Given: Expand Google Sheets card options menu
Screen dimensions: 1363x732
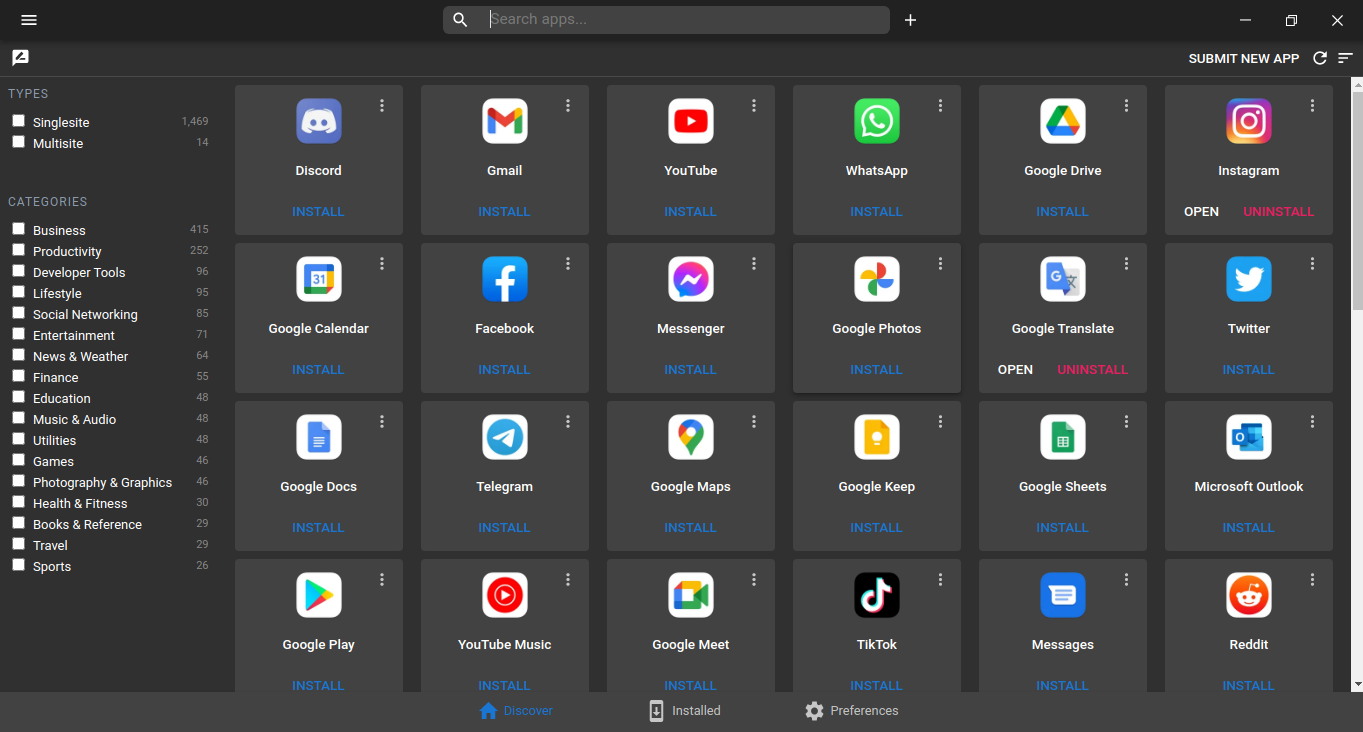Looking at the screenshot, I should coord(1126,422).
